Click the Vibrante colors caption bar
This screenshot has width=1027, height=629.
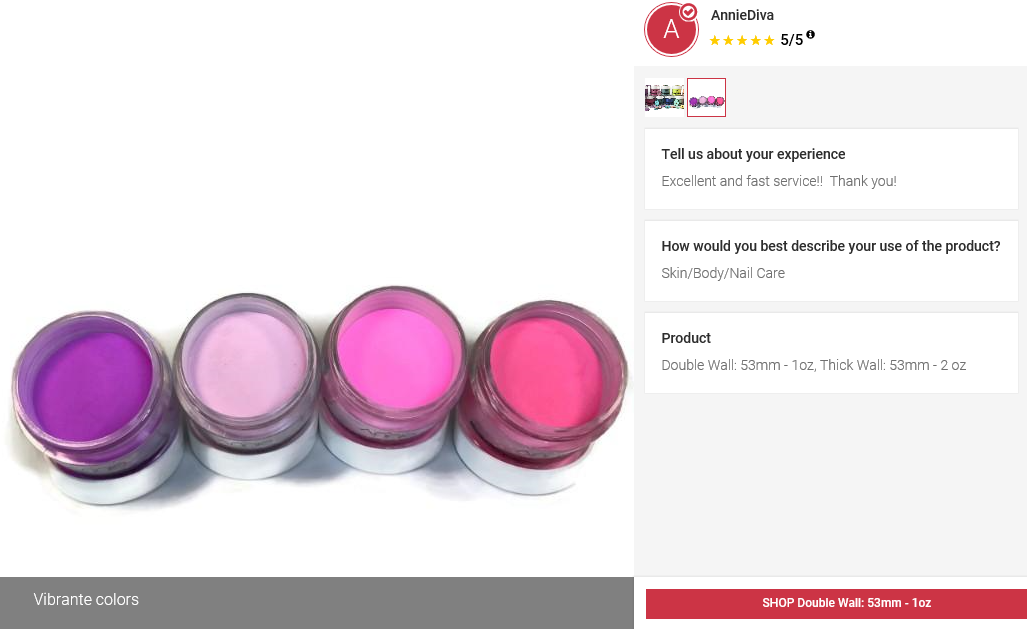(86, 600)
